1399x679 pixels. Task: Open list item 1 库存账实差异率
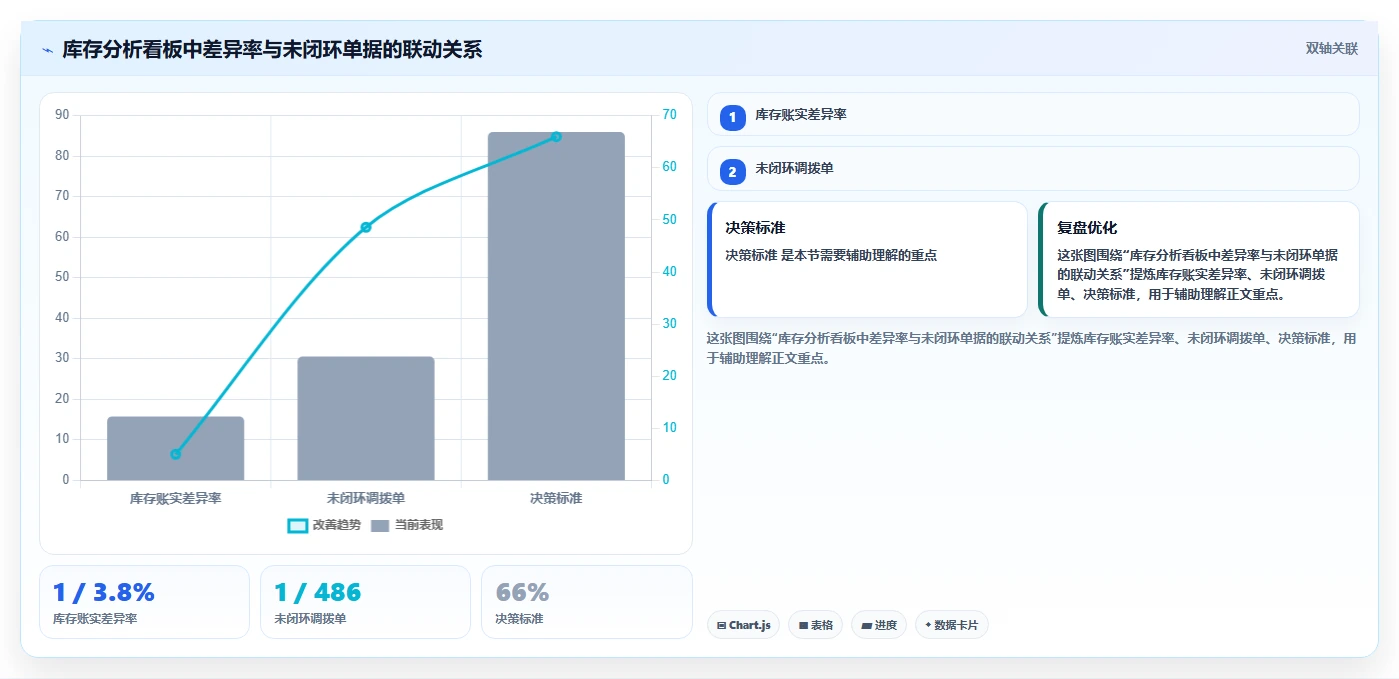point(1033,114)
